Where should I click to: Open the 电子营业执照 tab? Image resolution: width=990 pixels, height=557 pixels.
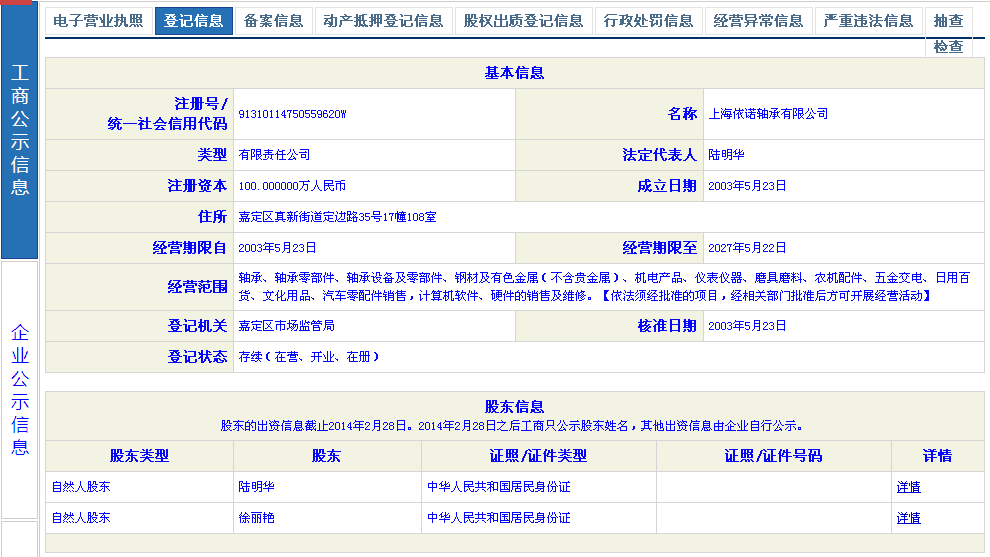pyautogui.click(x=97, y=21)
